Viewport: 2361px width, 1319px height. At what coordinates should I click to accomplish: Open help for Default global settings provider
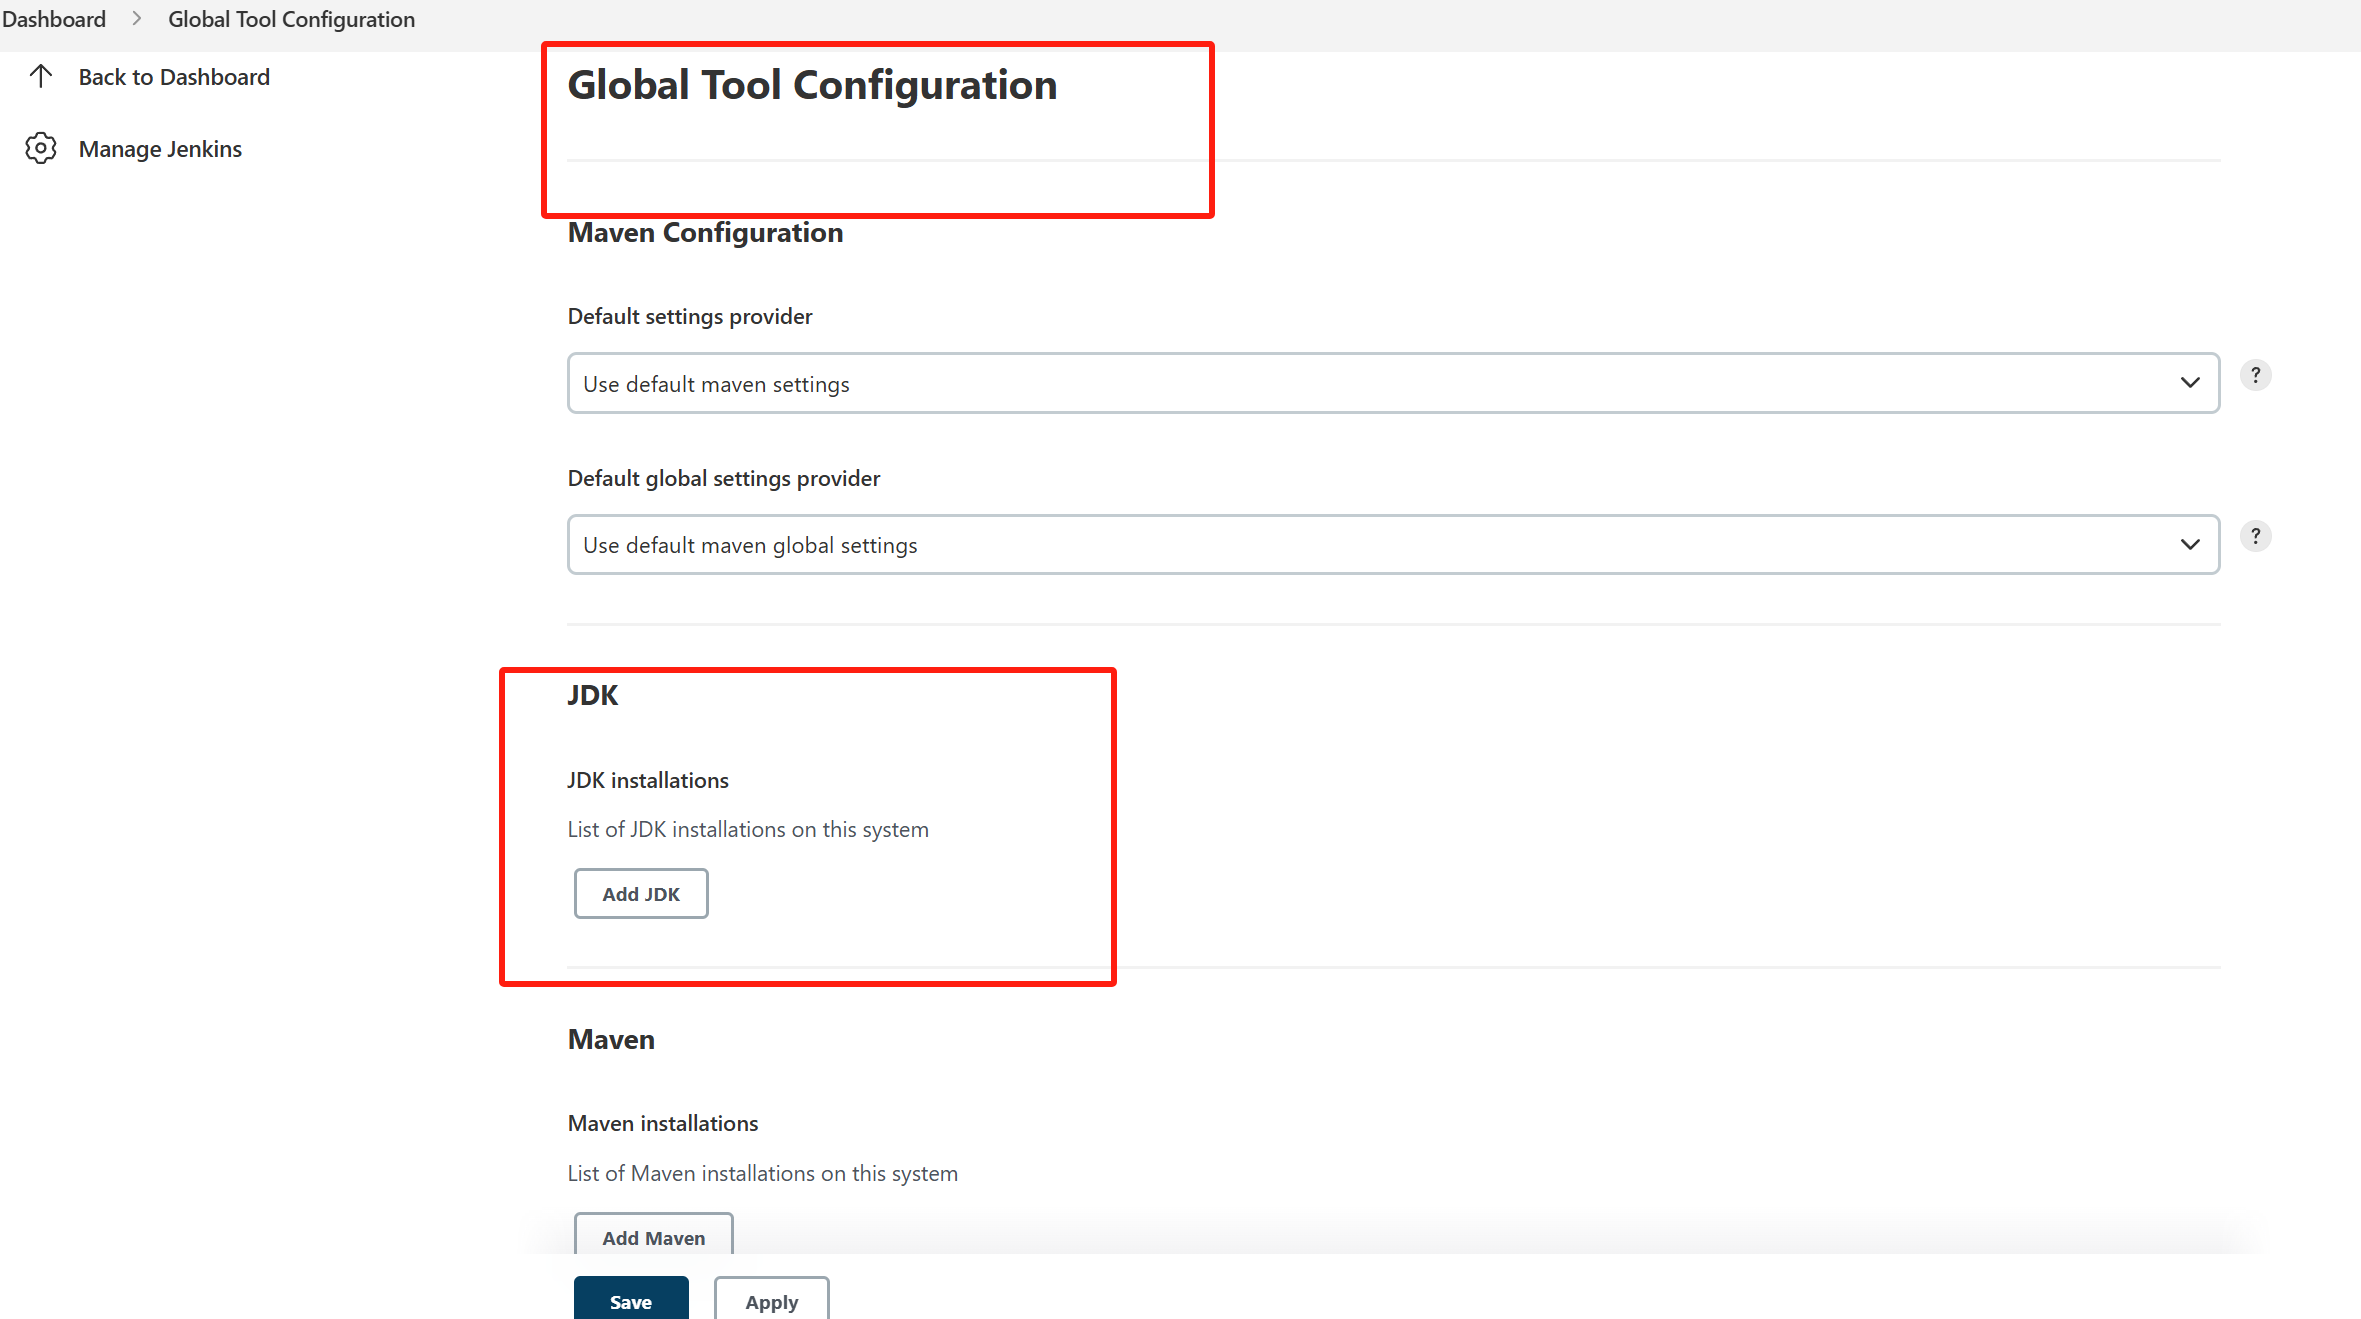point(2255,537)
